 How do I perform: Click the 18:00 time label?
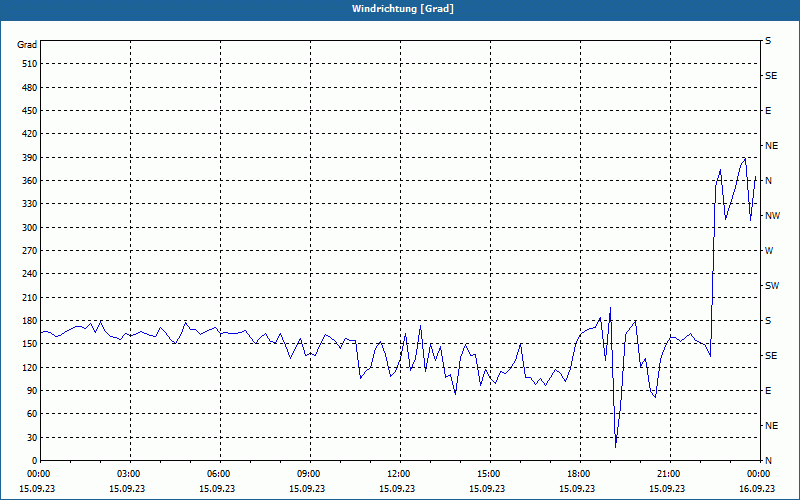(578, 473)
